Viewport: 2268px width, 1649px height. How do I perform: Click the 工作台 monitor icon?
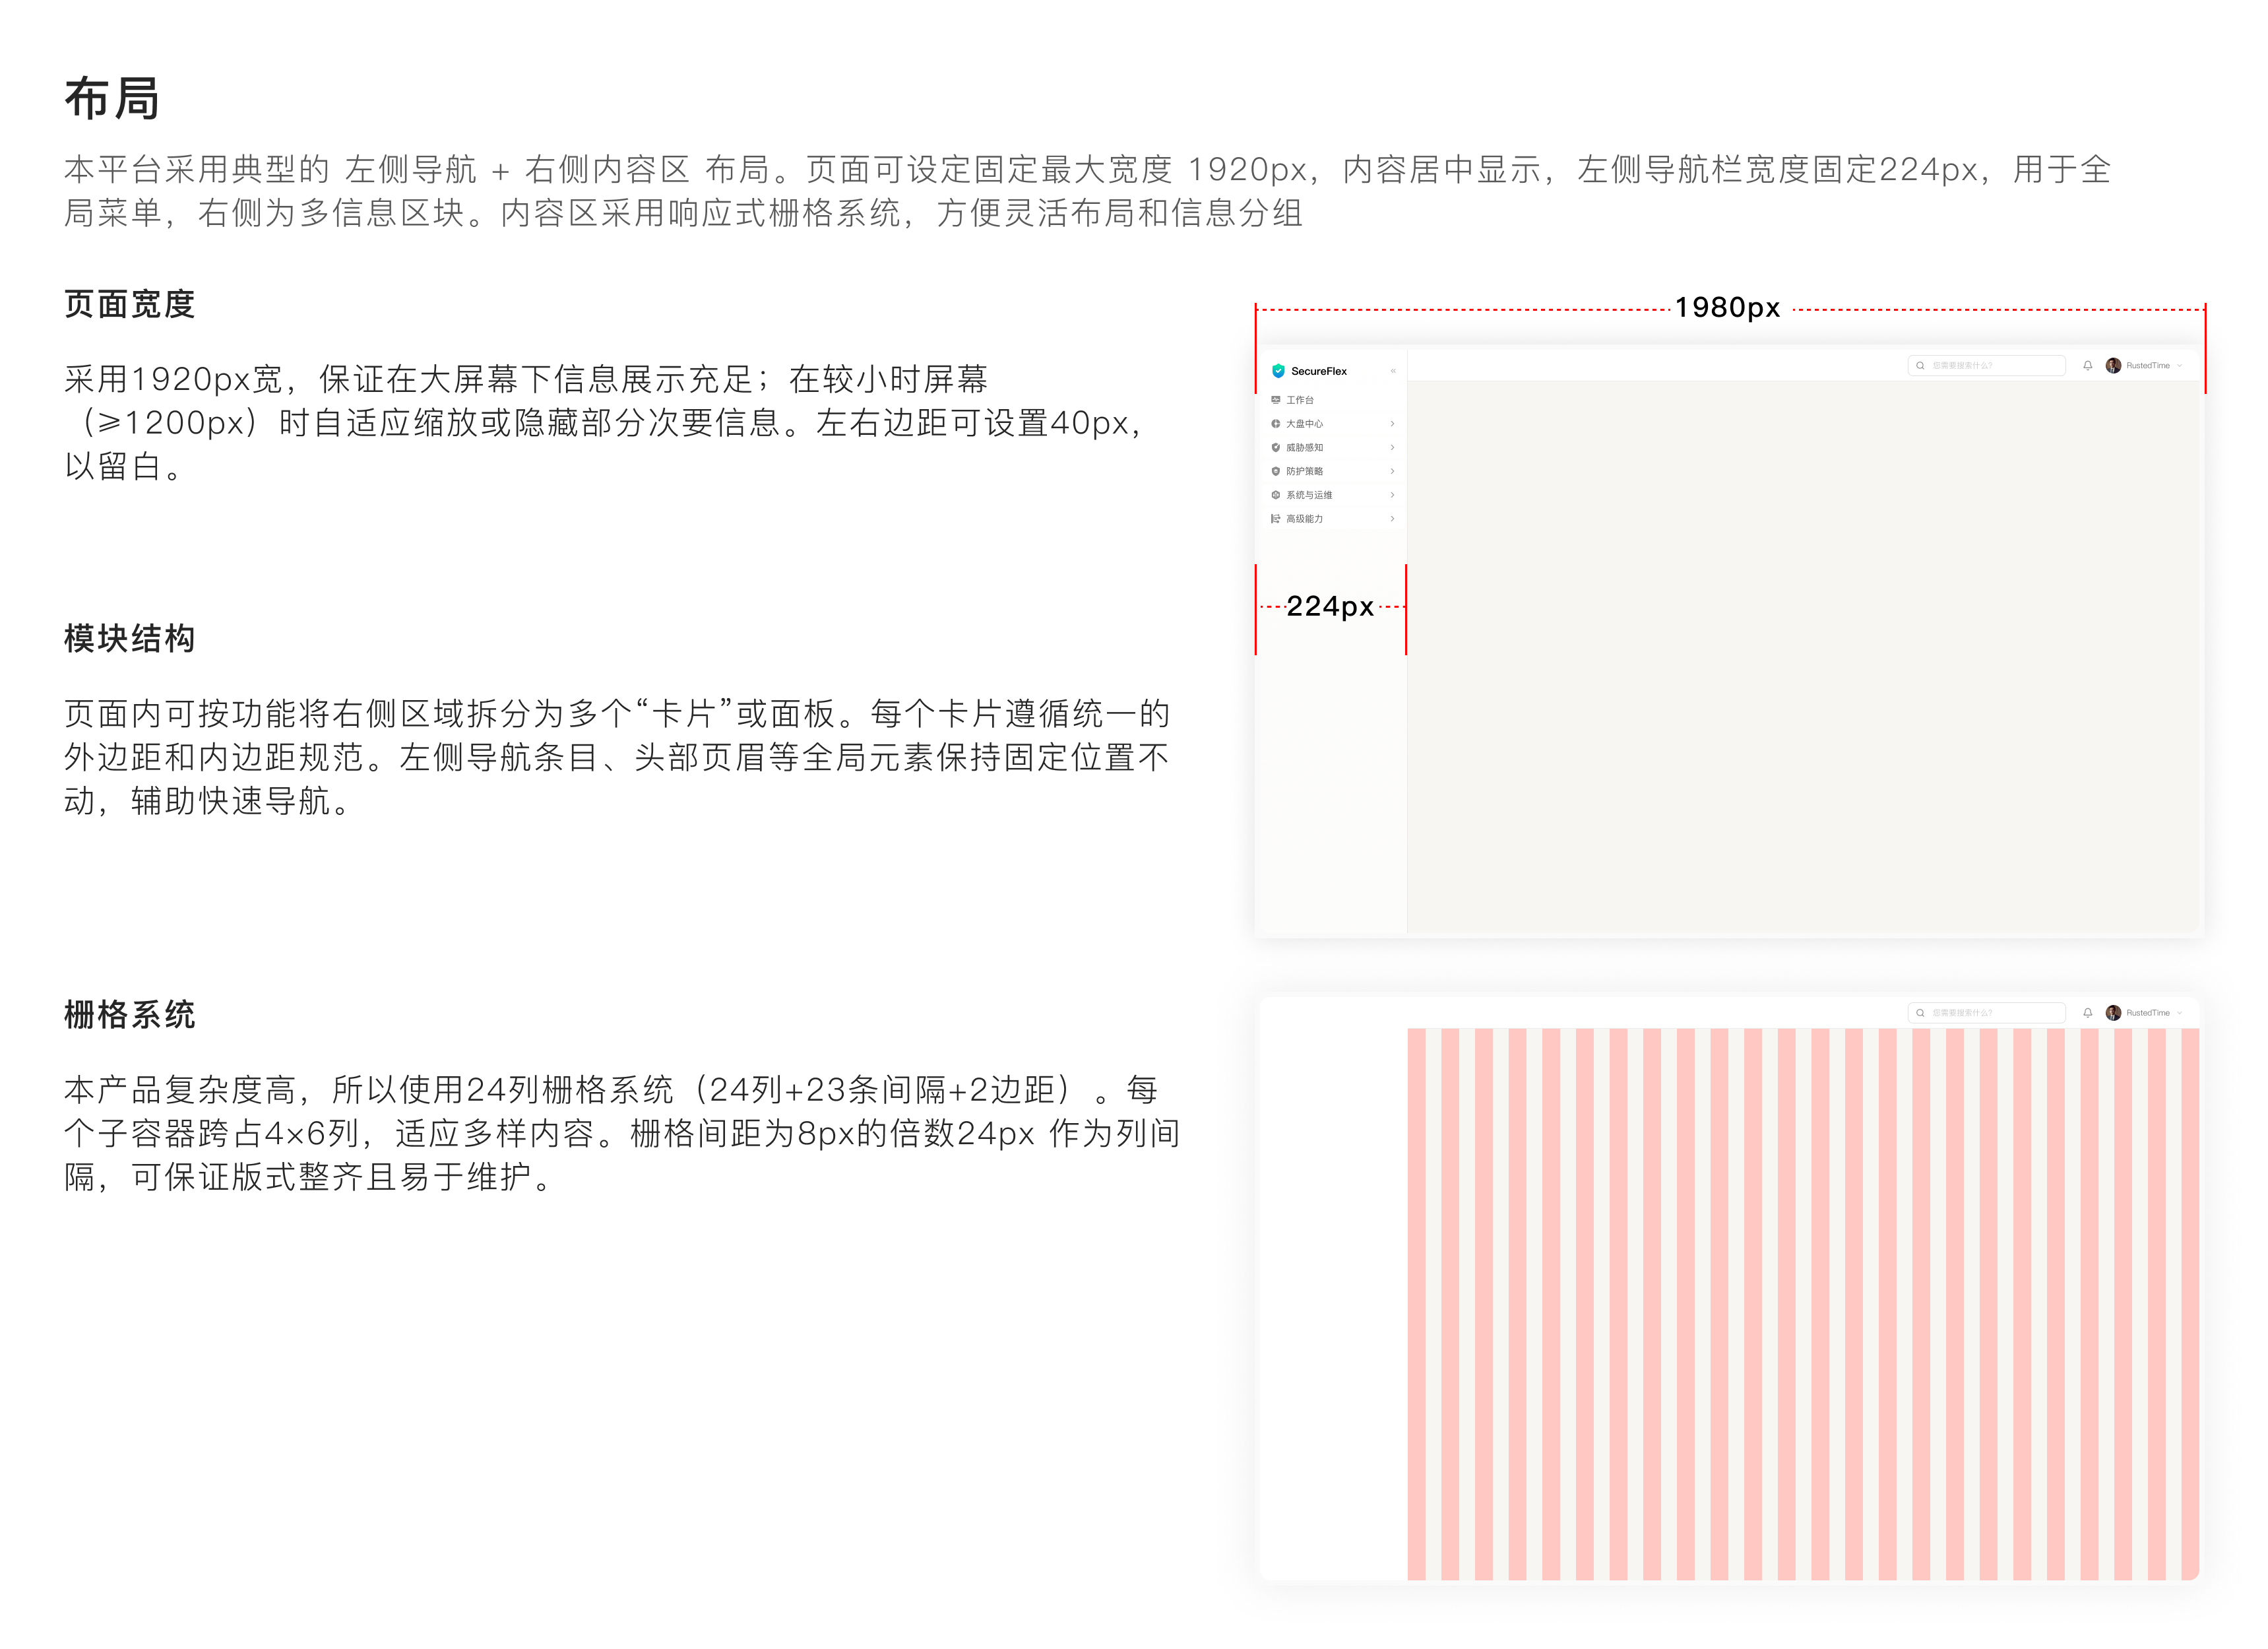coord(1275,400)
